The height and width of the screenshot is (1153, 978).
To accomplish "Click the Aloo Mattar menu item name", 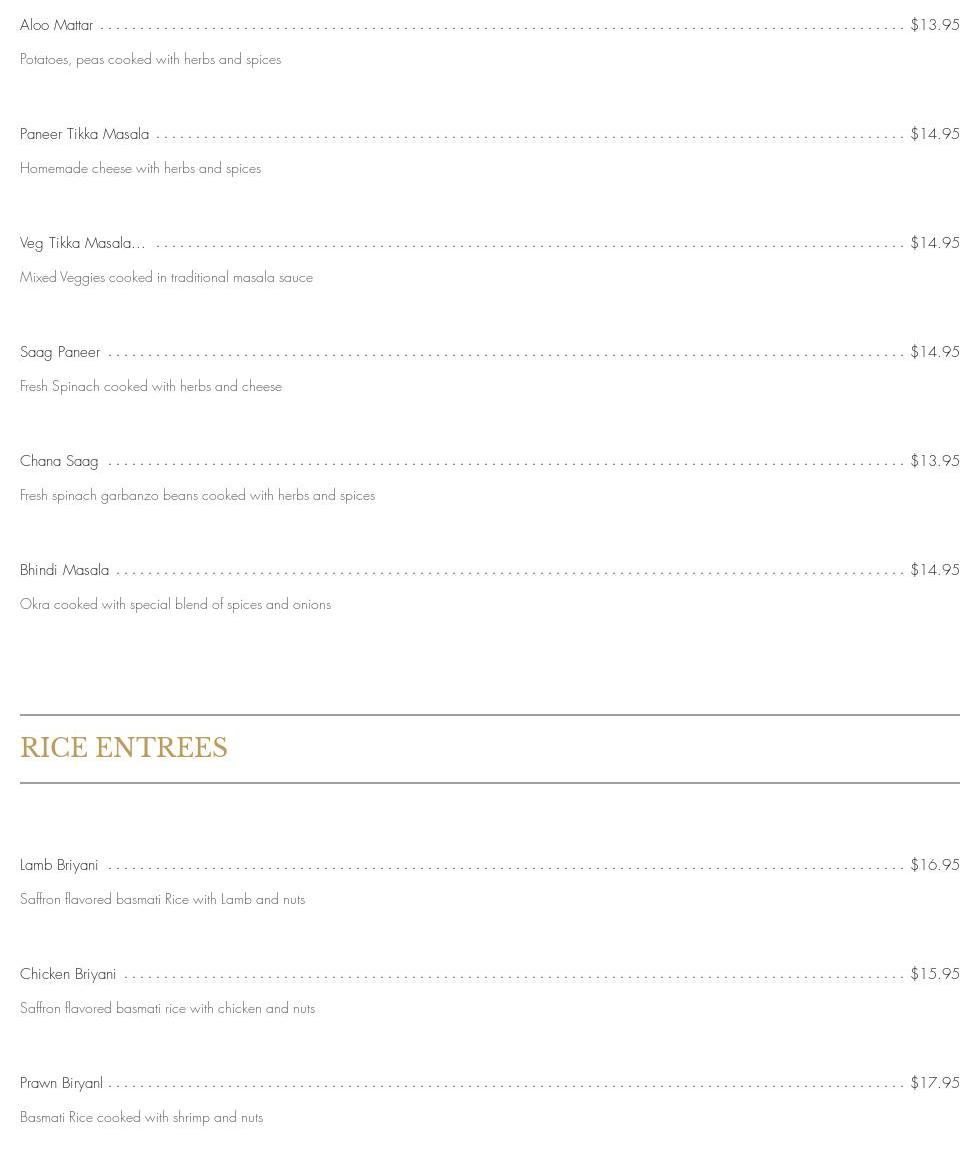I will pos(57,25).
